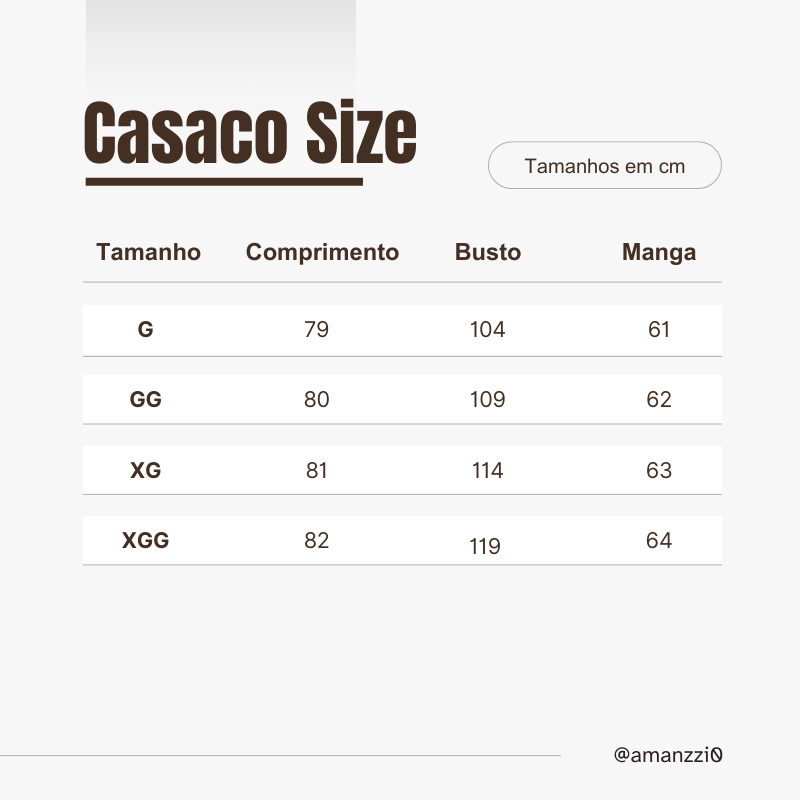Select the G size row label
This screenshot has width=800, height=800.
click(146, 329)
